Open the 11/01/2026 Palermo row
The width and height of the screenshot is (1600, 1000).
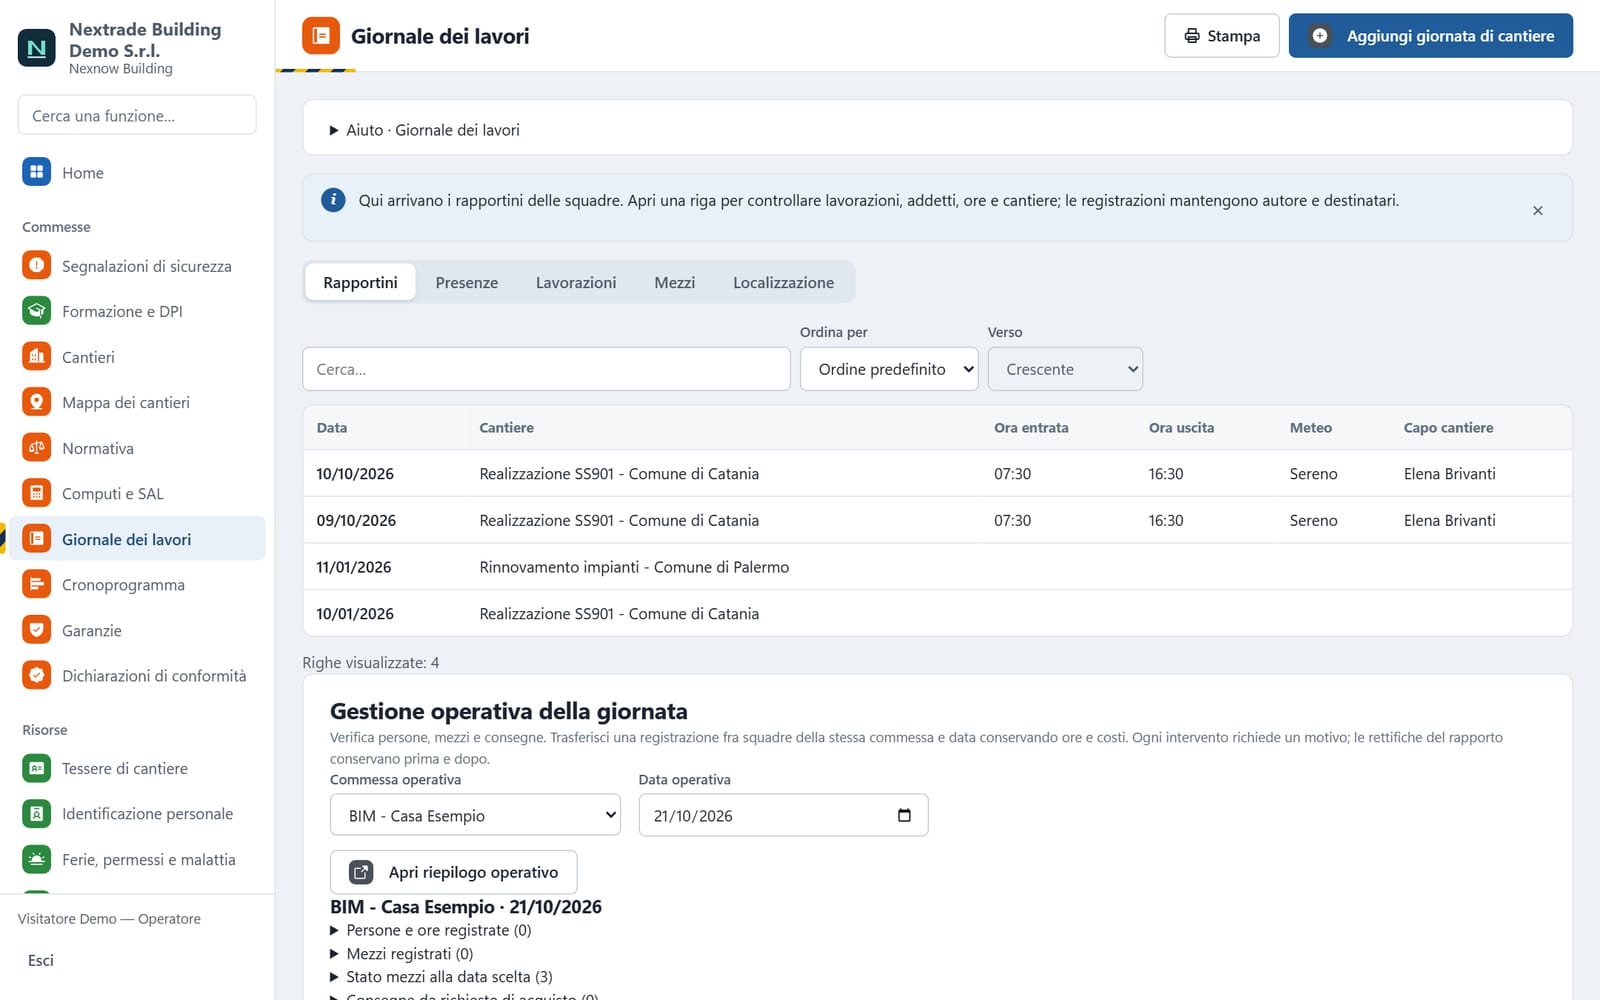click(937, 567)
